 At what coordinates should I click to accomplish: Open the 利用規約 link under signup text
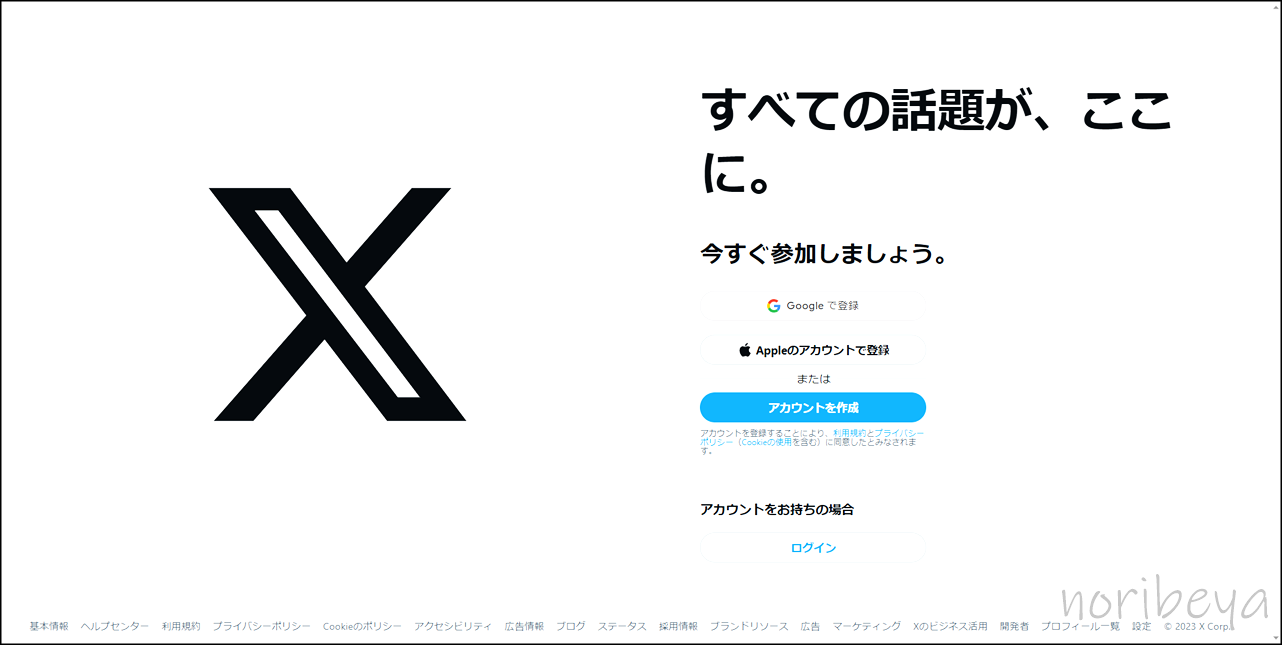(x=850, y=433)
